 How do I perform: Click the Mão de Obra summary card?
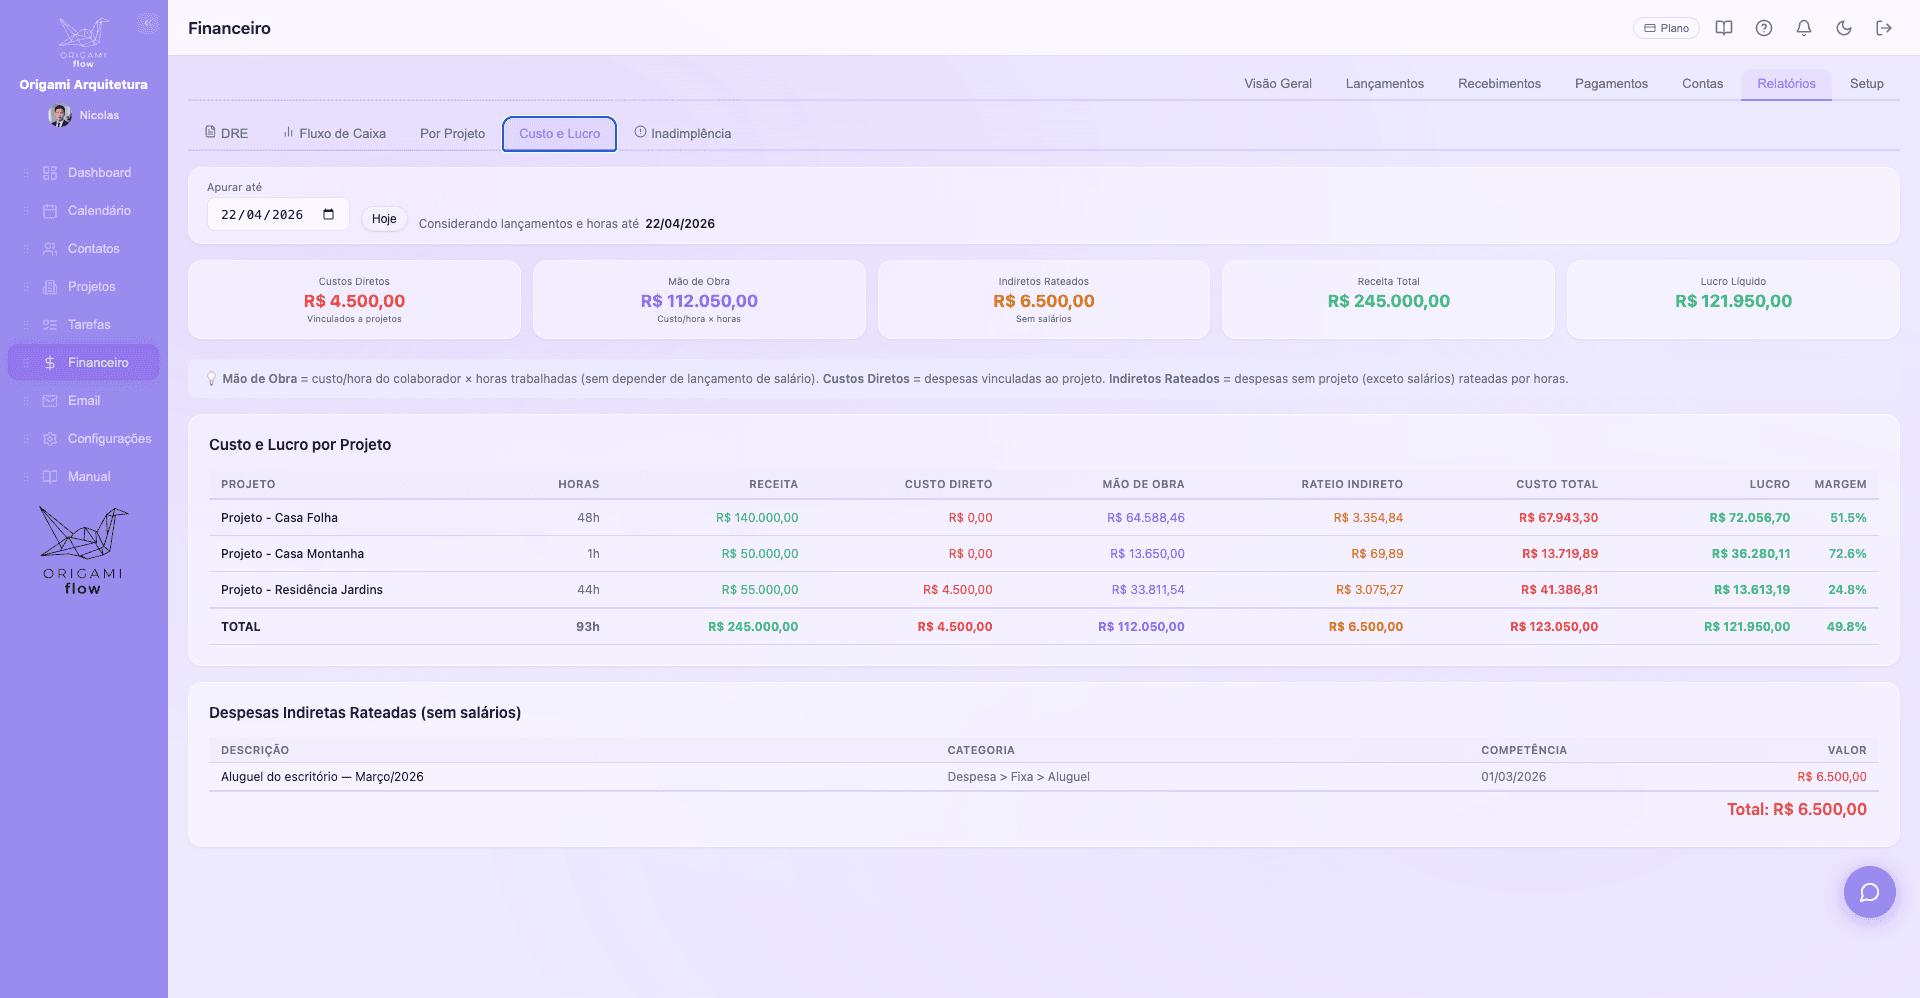pyautogui.click(x=699, y=300)
